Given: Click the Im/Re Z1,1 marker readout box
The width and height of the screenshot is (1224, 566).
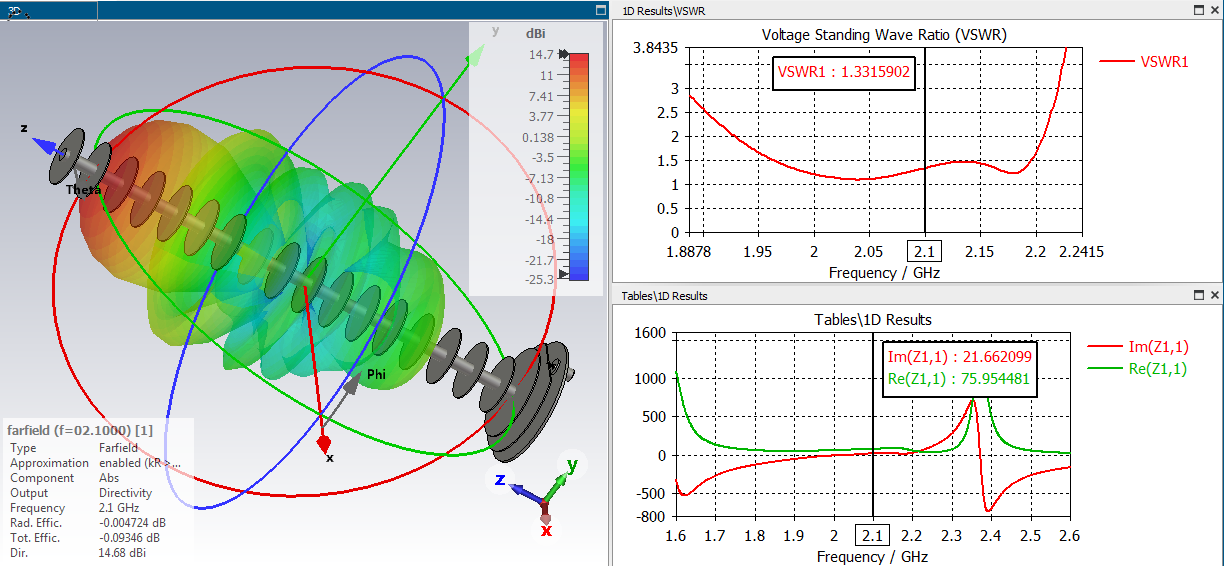Looking at the screenshot, I should (x=959, y=369).
